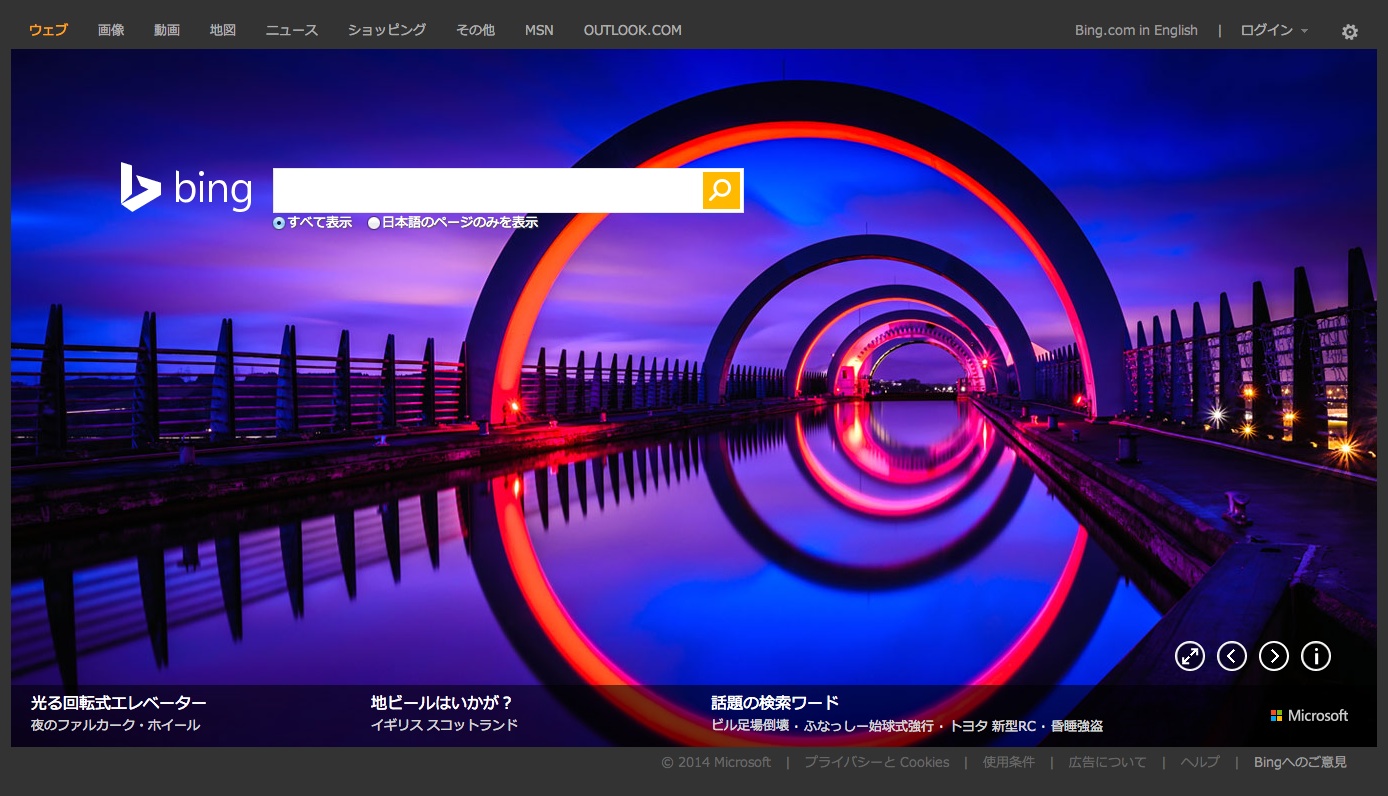Open the 地図 tab

[x=223, y=30]
